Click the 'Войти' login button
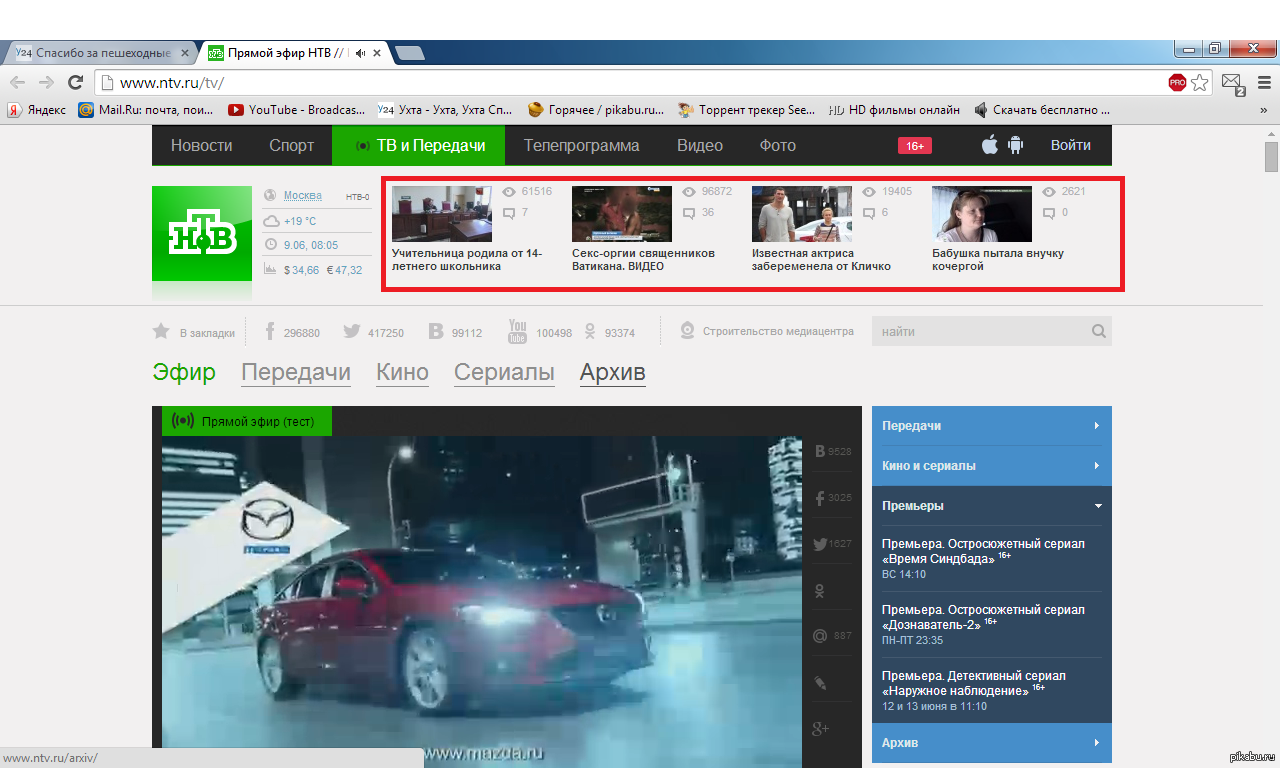Screen dimensions: 1280x768 (1070, 146)
